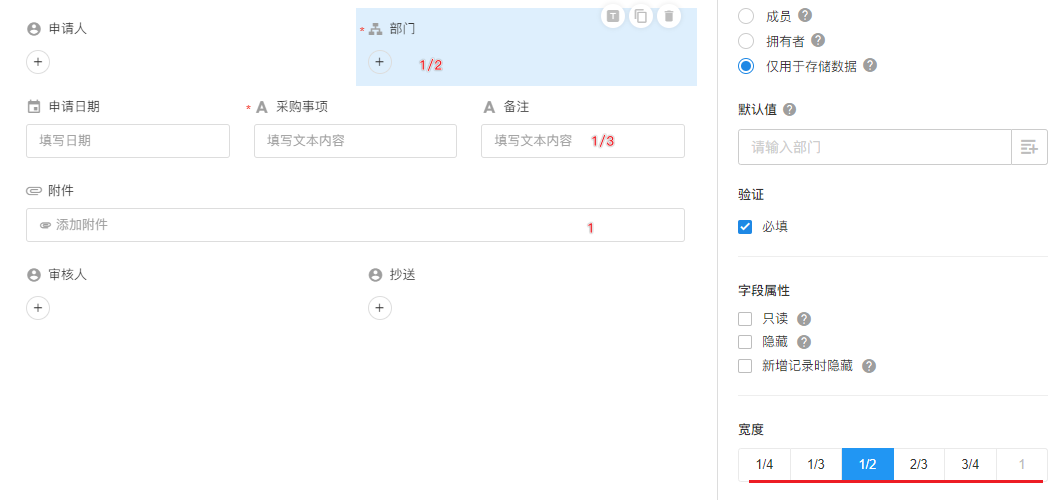Select the 拥有者 radio option
Viewport: 1062px width, 500px height.
click(x=746, y=41)
